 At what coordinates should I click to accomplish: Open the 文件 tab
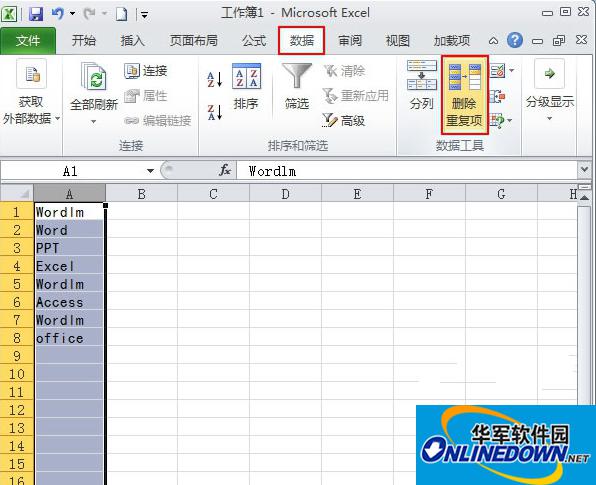click(x=28, y=41)
